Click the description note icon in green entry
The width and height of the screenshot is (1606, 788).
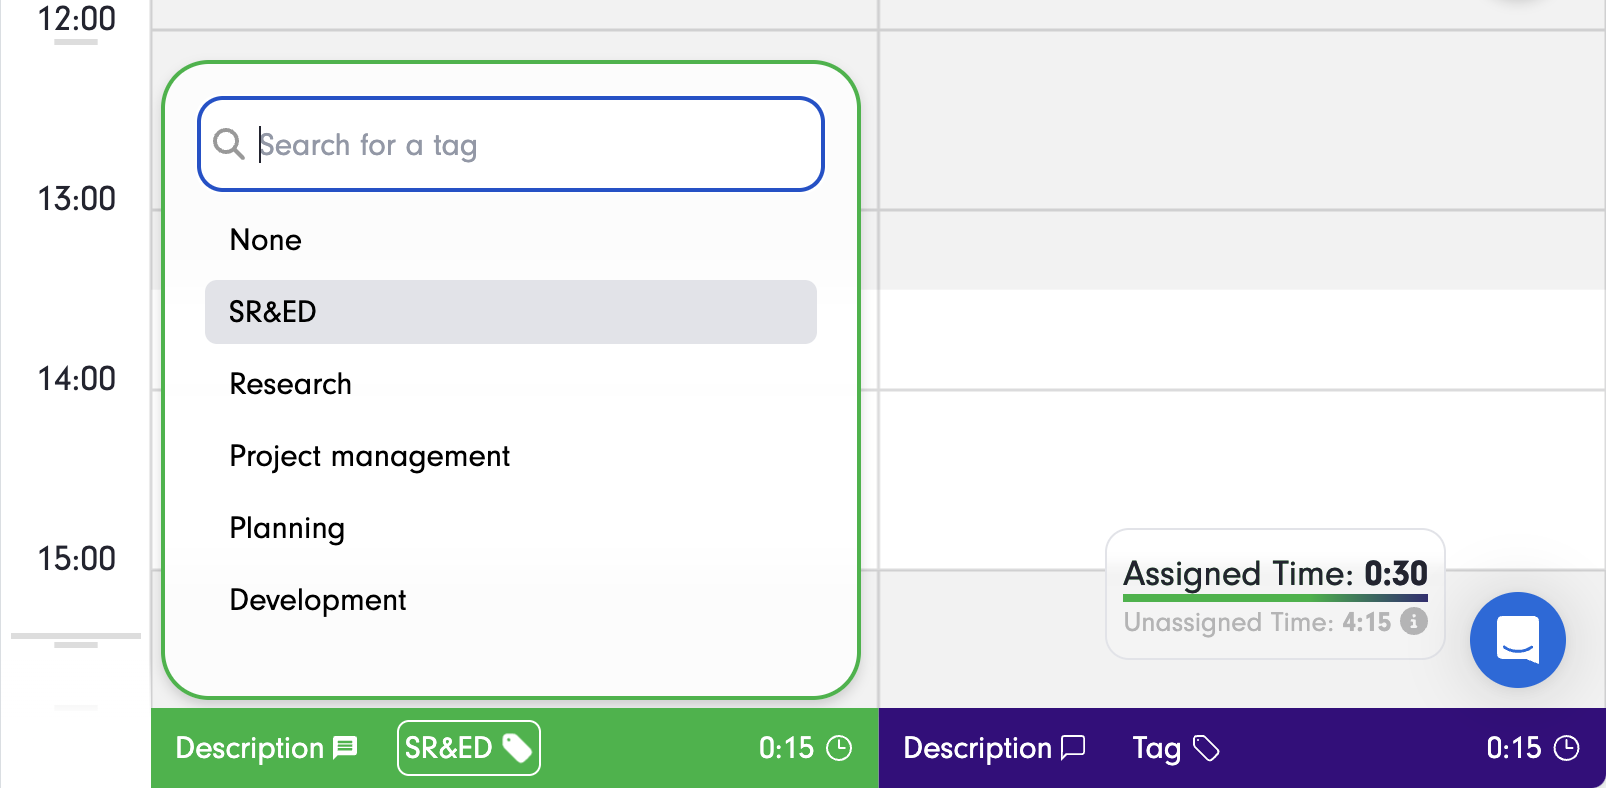(345, 748)
